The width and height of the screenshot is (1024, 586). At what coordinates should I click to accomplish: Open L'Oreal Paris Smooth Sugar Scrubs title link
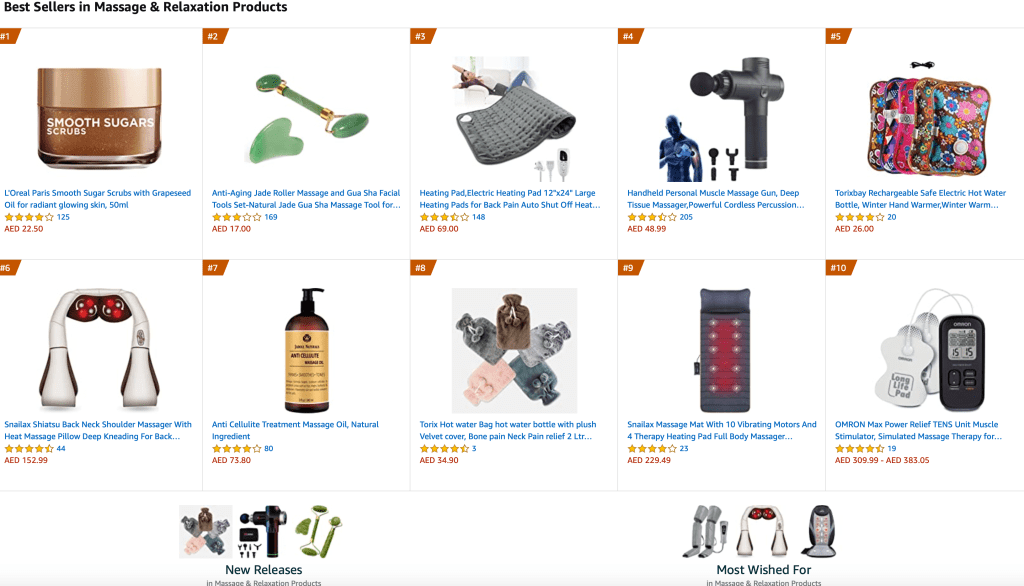pos(98,199)
